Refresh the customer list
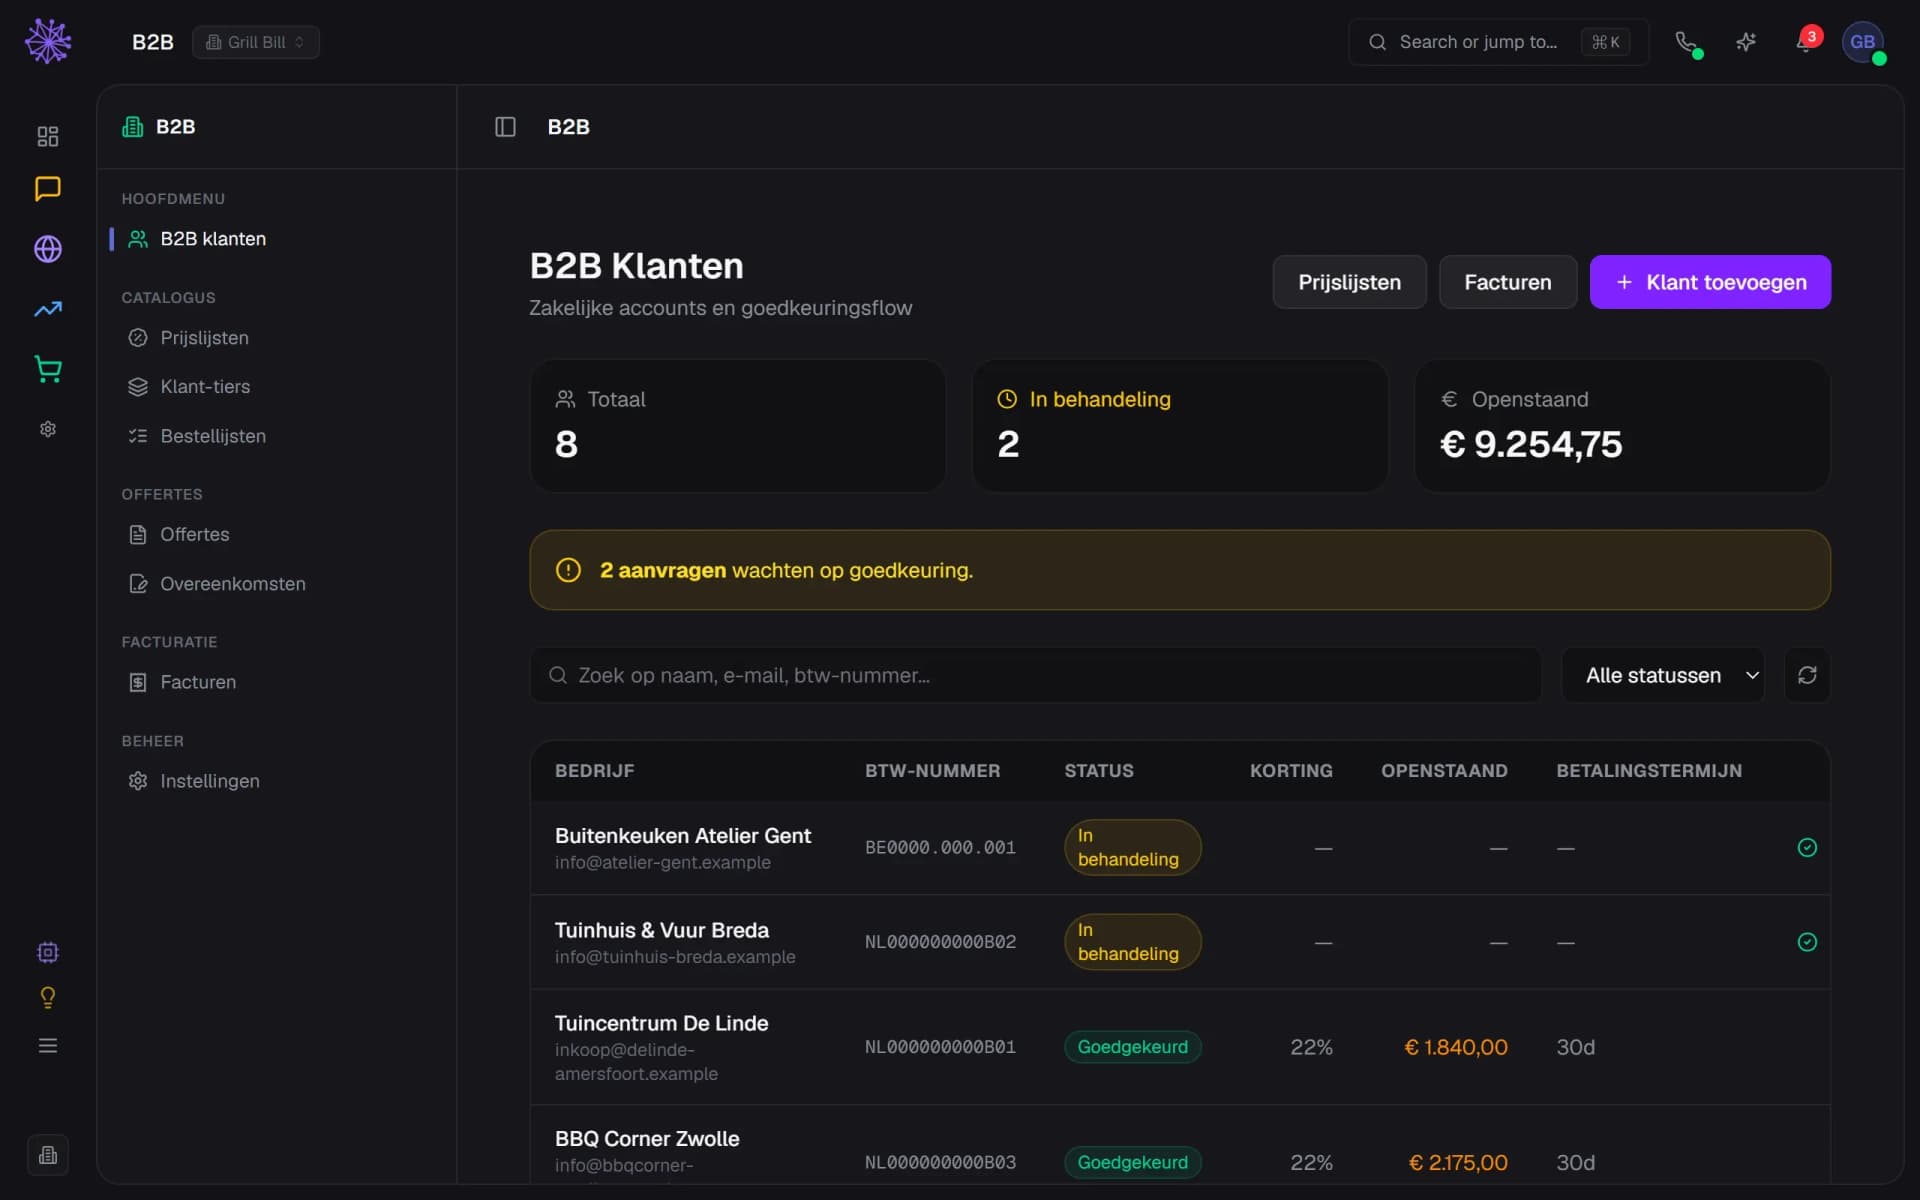The image size is (1920, 1200). (x=1807, y=675)
